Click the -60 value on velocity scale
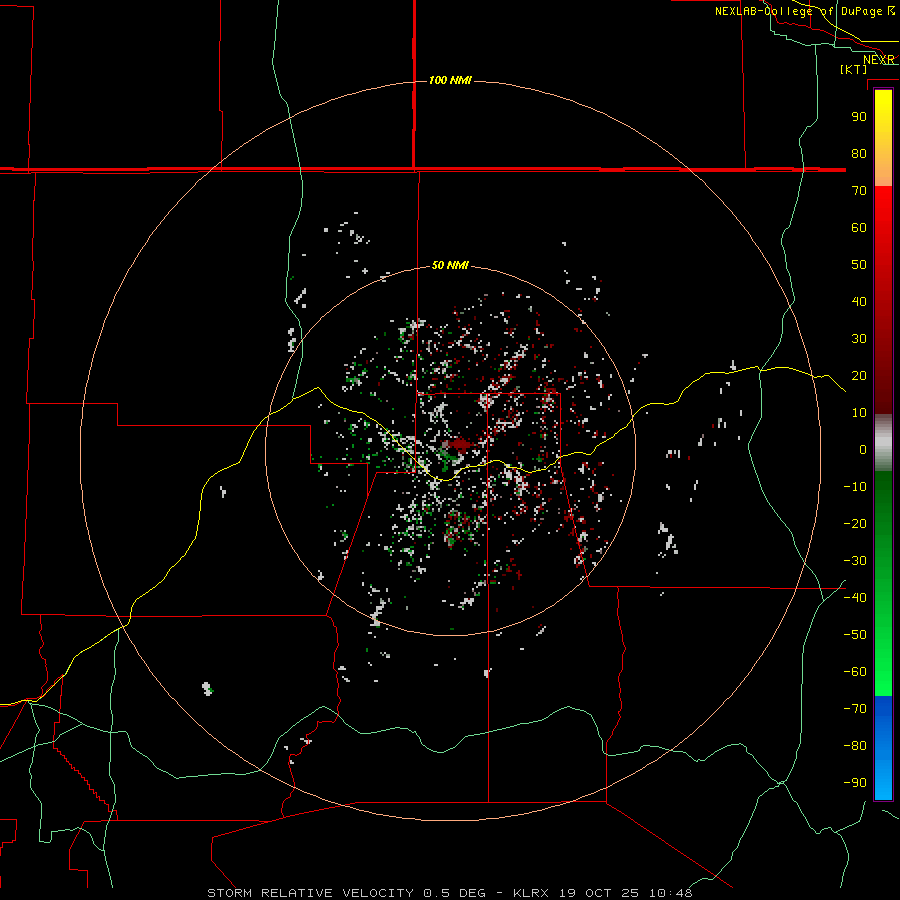The image size is (900, 900). [x=855, y=672]
